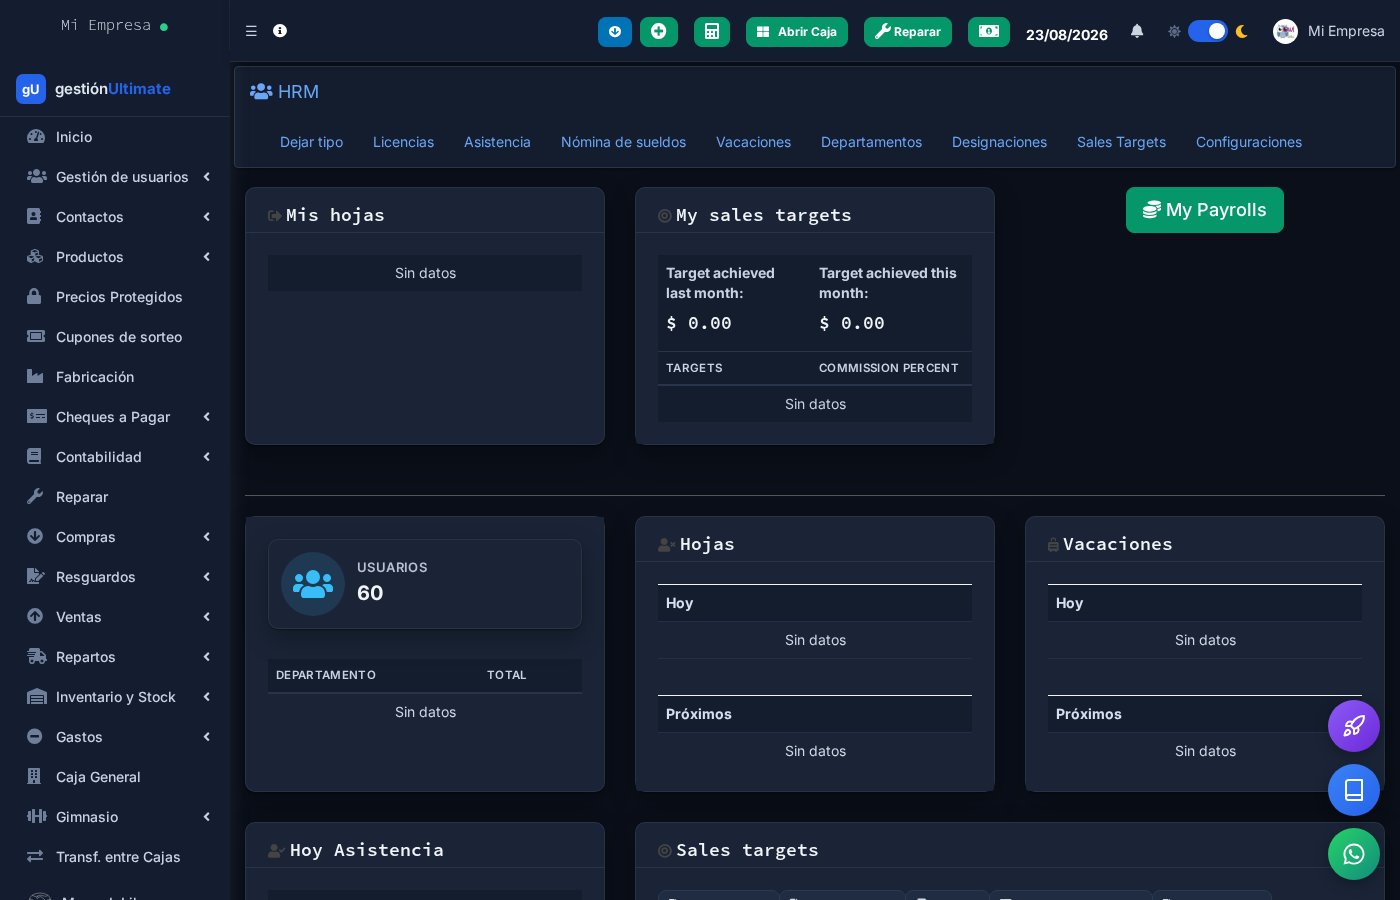Click the info circle icon
The image size is (1400, 900).
tap(280, 31)
